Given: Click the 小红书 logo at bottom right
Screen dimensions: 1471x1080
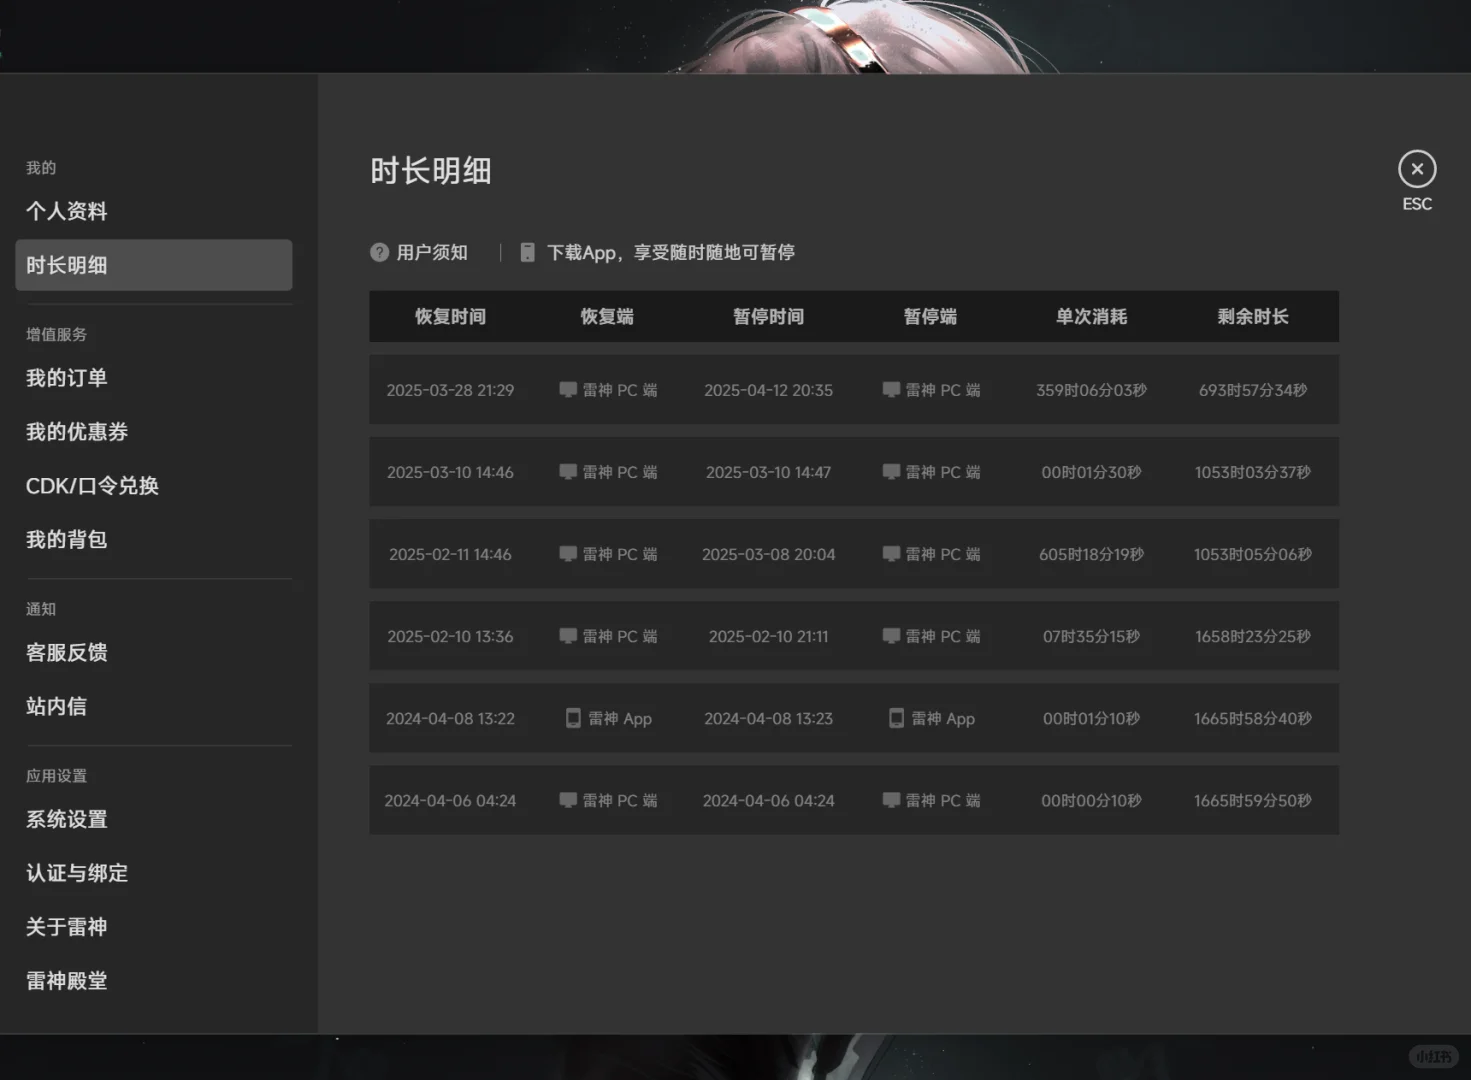Looking at the screenshot, I should tap(1434, 1056).
